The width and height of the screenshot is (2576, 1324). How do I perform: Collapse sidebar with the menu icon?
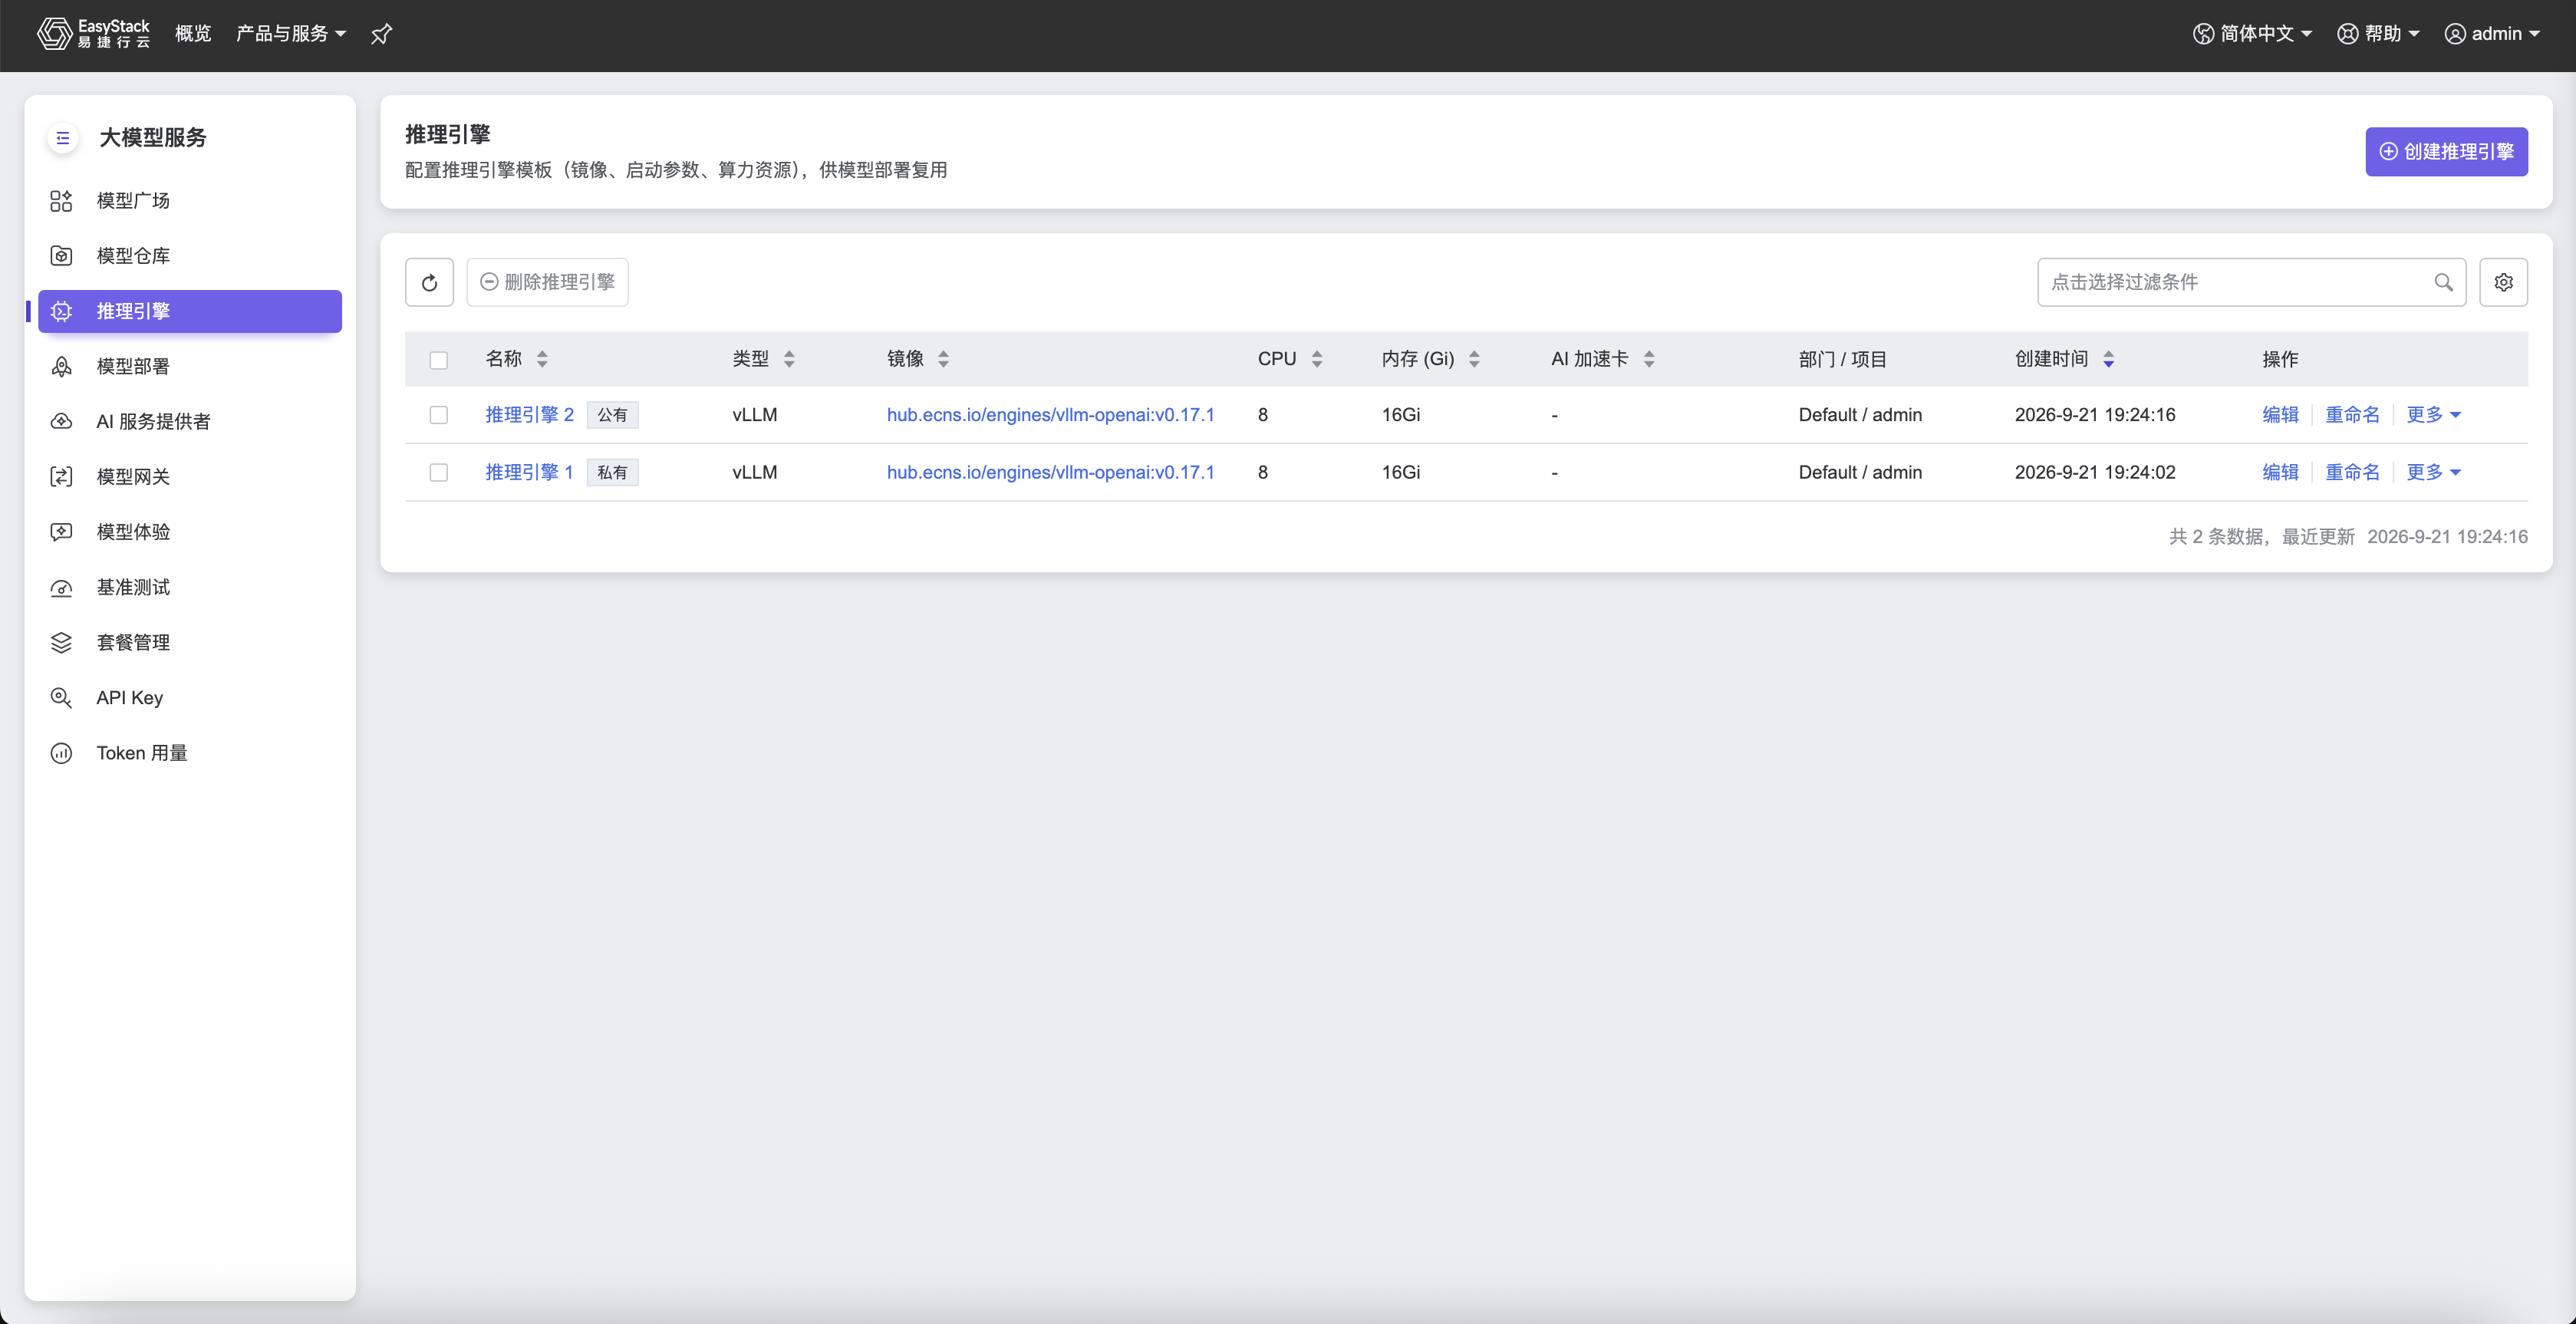tap(62, 138)
